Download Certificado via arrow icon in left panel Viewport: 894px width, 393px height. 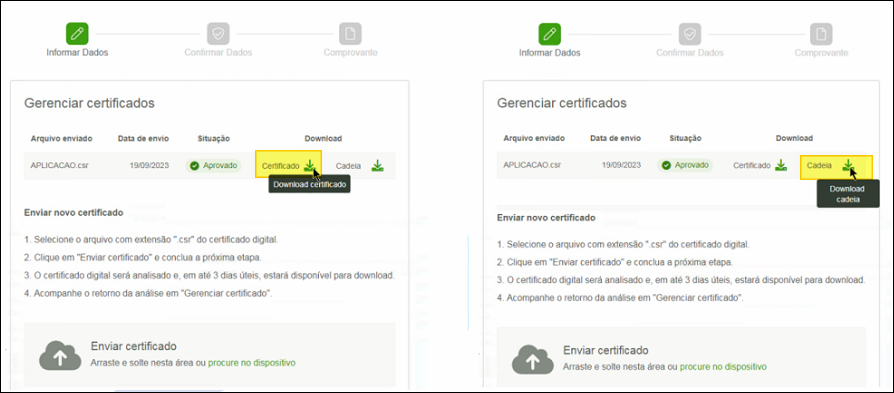(309, 165)
